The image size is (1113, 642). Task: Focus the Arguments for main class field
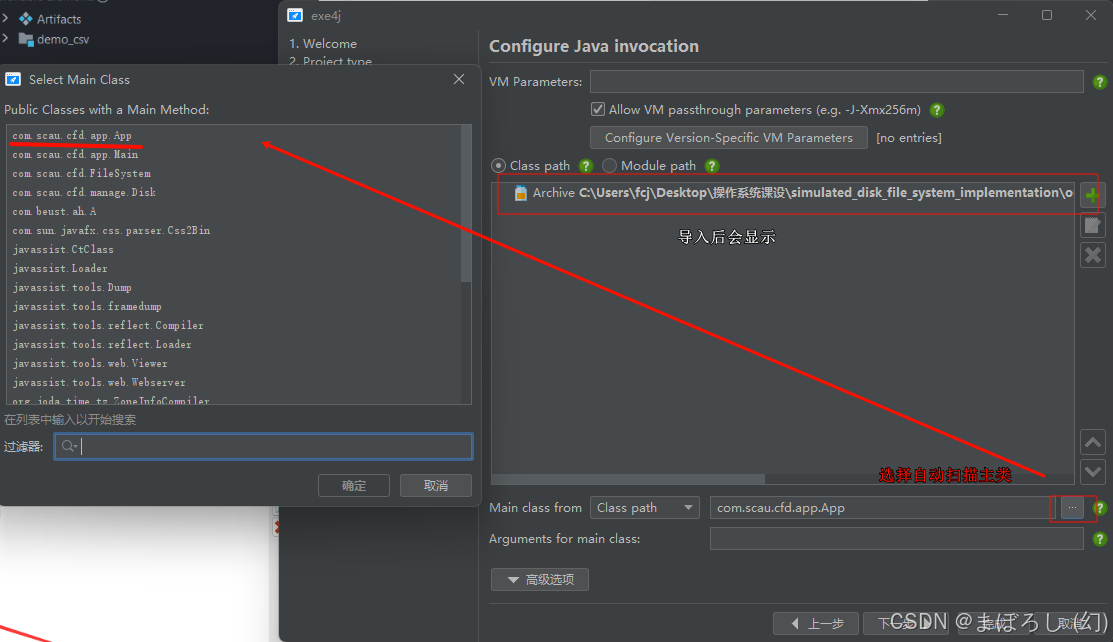[897, 539]
